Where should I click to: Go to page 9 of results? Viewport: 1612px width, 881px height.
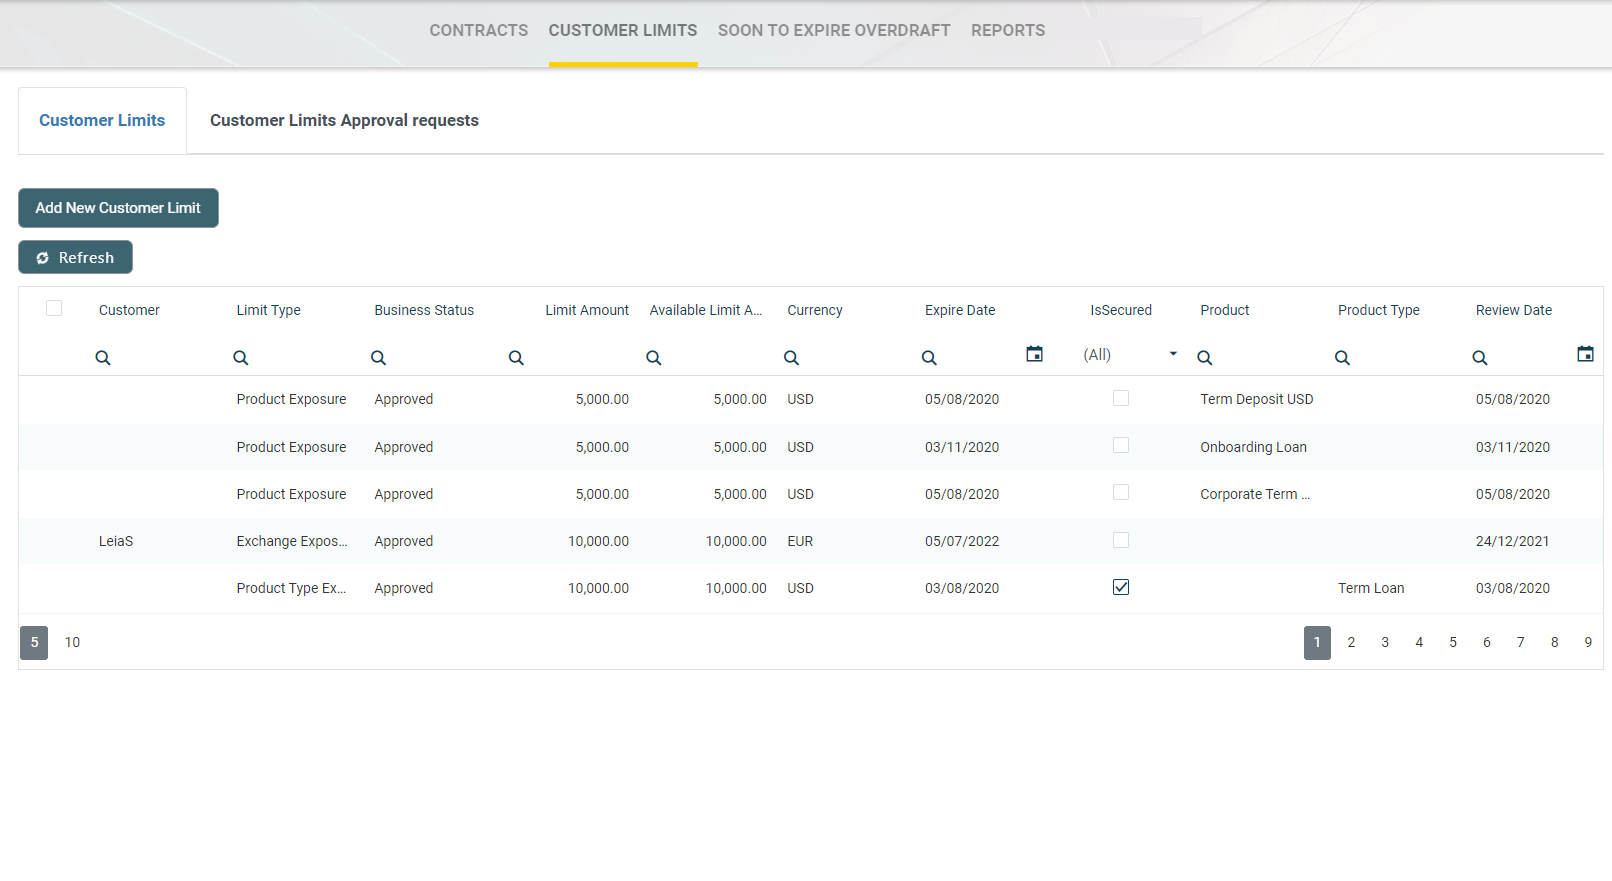(x=1587, y=642)
